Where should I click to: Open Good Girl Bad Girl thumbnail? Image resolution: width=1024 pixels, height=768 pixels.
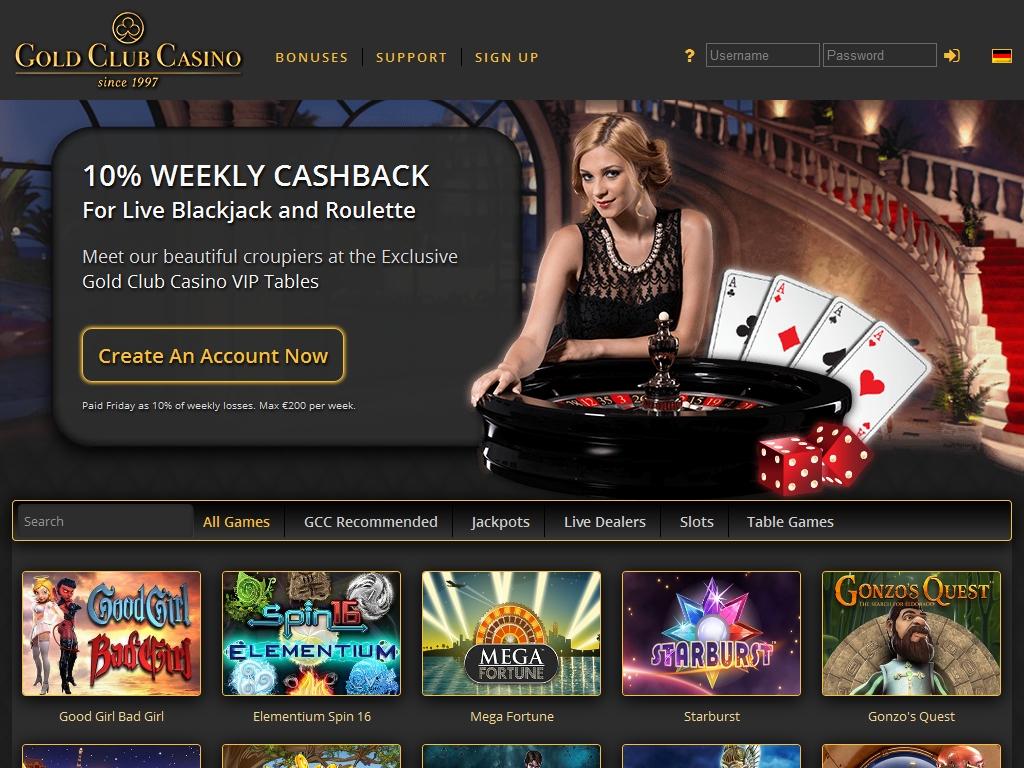[112, 633]
